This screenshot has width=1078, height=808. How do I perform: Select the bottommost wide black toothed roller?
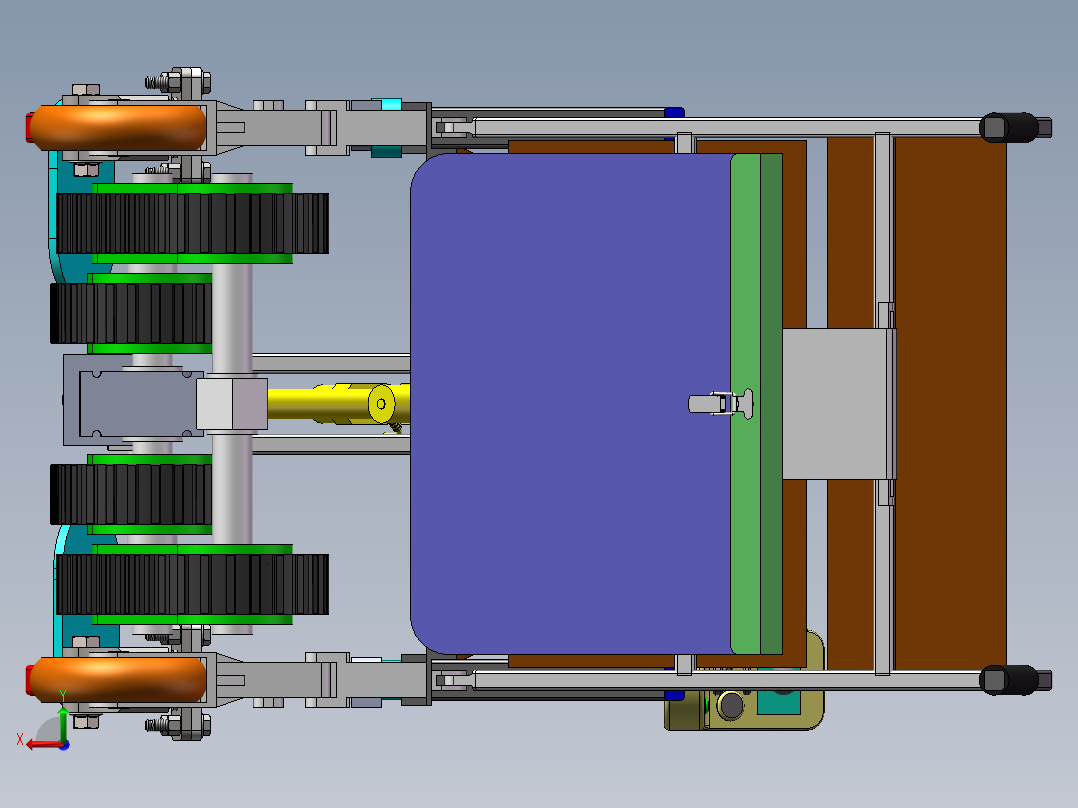coord(192,584)
